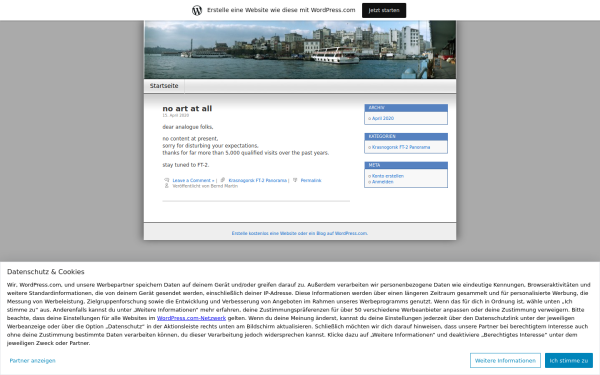Viewport: 600px width, 375px height.
Task: Open Krasnogorsk FT-2 Panorama in Kategorien widget
Action: [401, 147]
